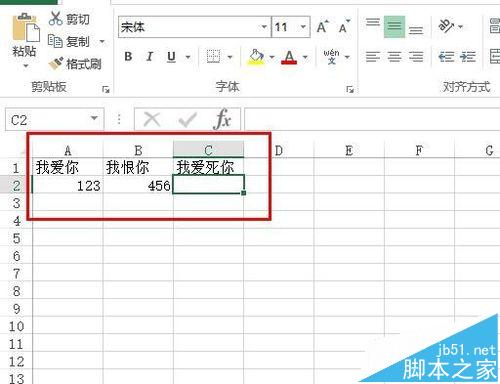Decrease font size with the smaller A icon
Viewport: 500px width, 384px height.
pyautogui.click(x=344, y=27)
